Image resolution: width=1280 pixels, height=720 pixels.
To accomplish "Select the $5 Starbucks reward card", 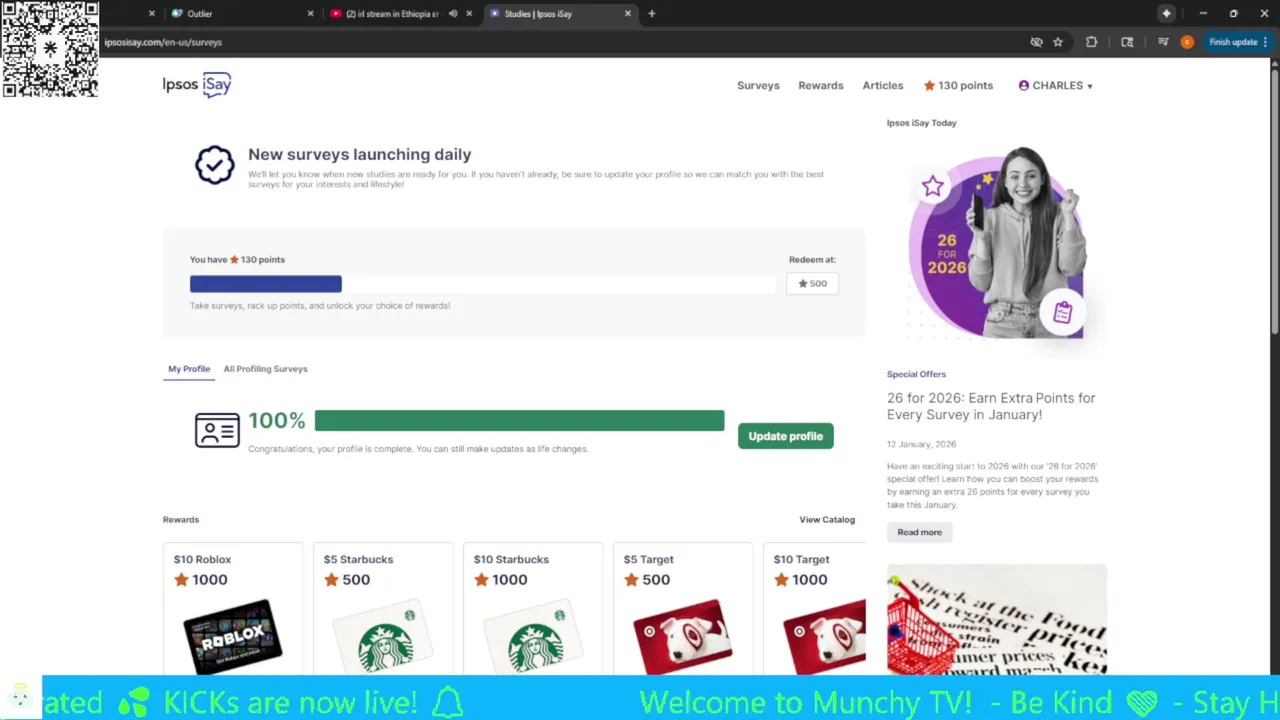I will tap(383, 609).
